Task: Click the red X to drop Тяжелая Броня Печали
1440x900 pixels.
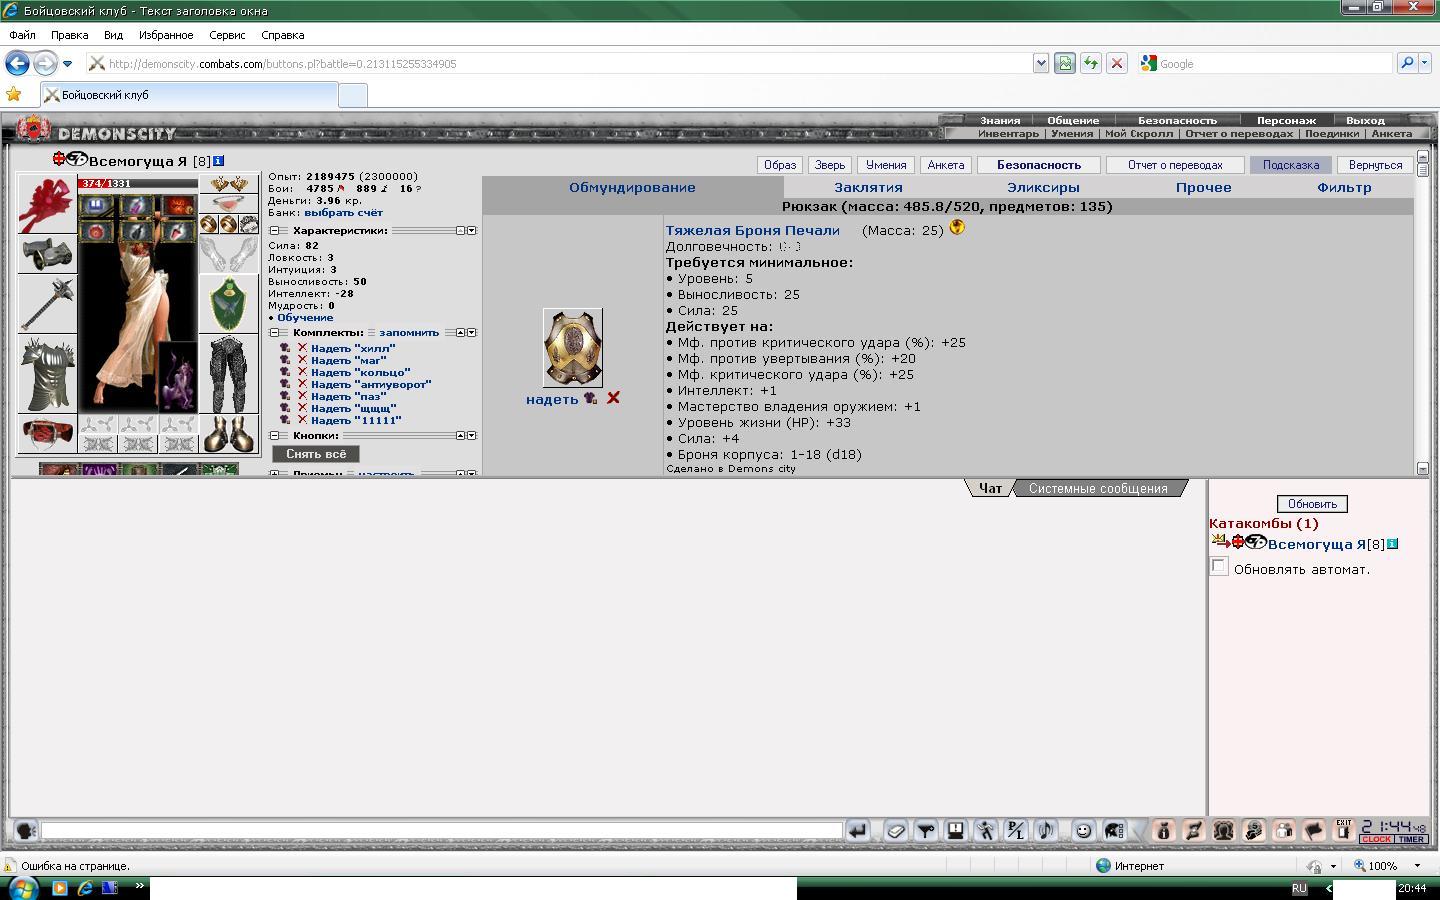Action: (x=613, y=398)
